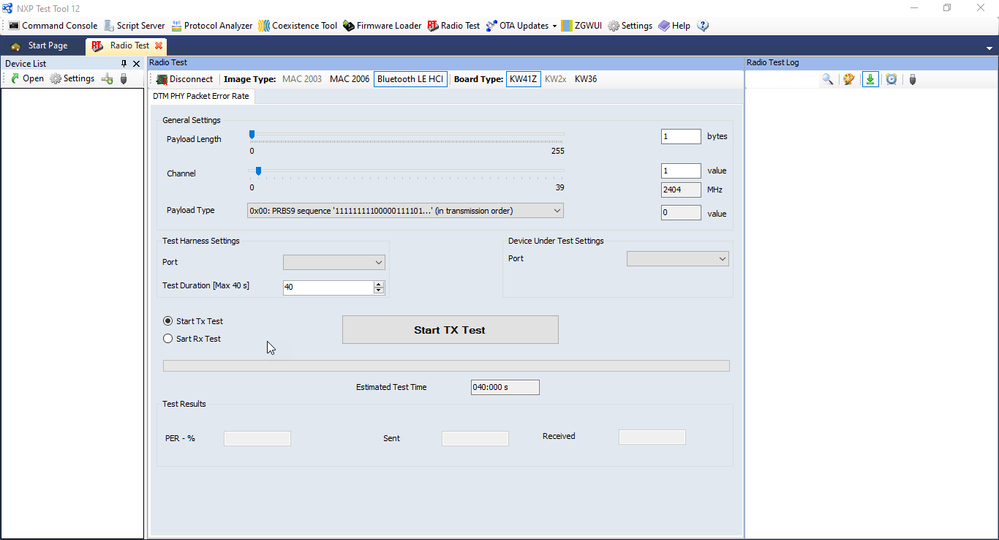
Task: Click the Received result field
Action: [652, 437]
